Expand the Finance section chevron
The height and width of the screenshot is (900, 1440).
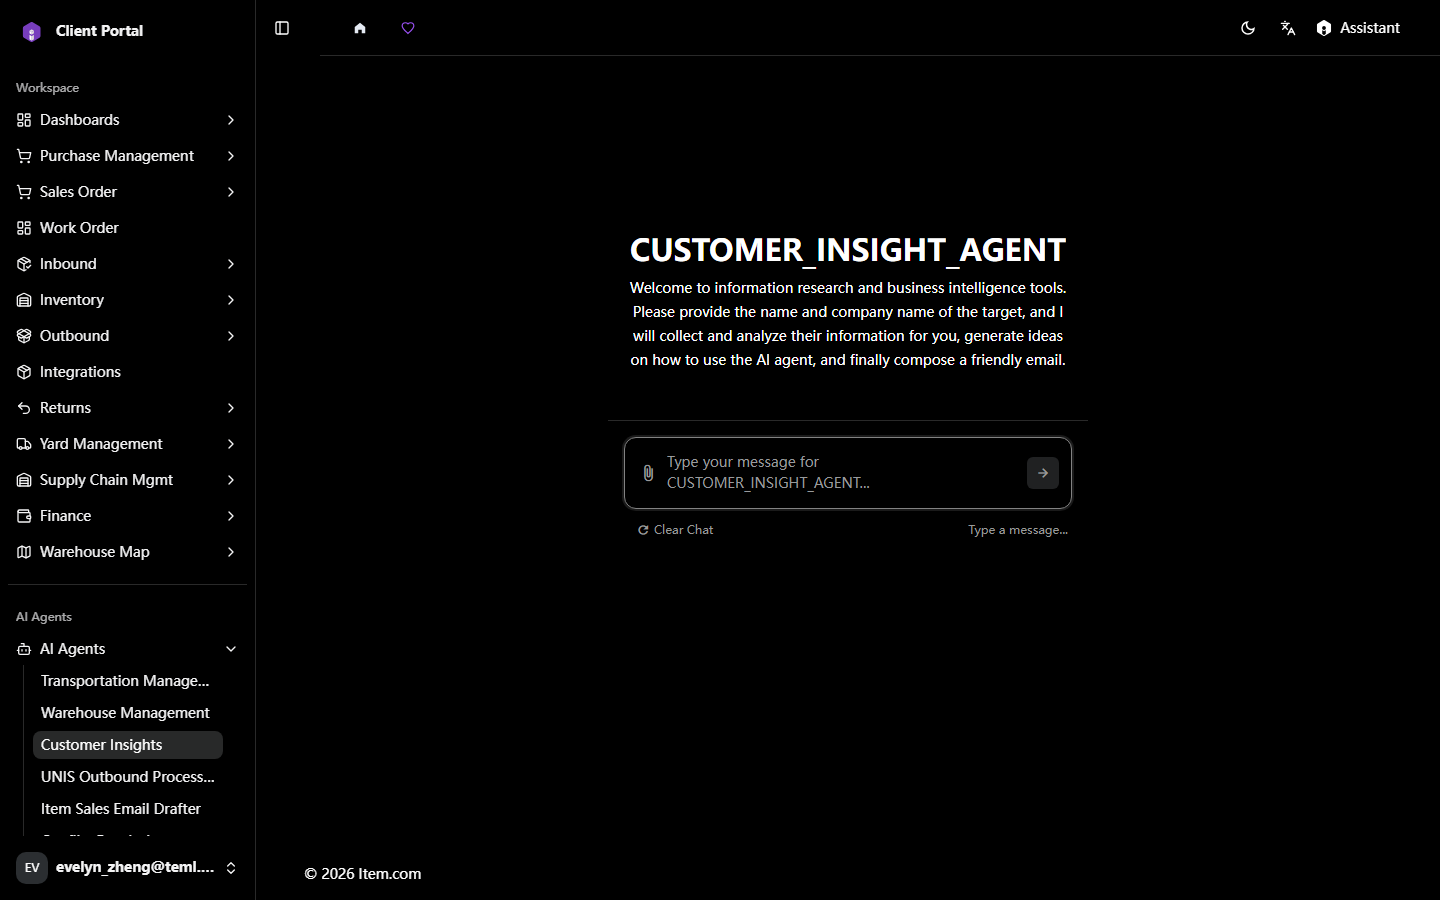pyautogui.click(x=231, y=516)
